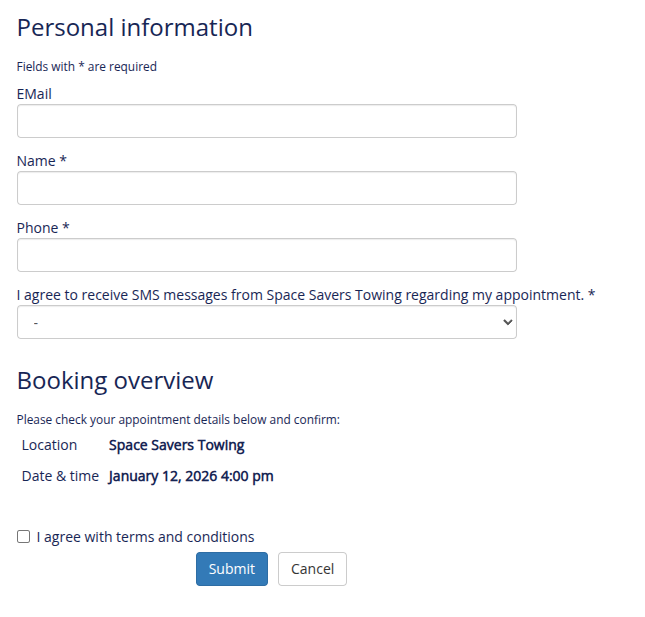The image size is (645, 617).
Task: Click the EMail field label
Action: (34, 94)
